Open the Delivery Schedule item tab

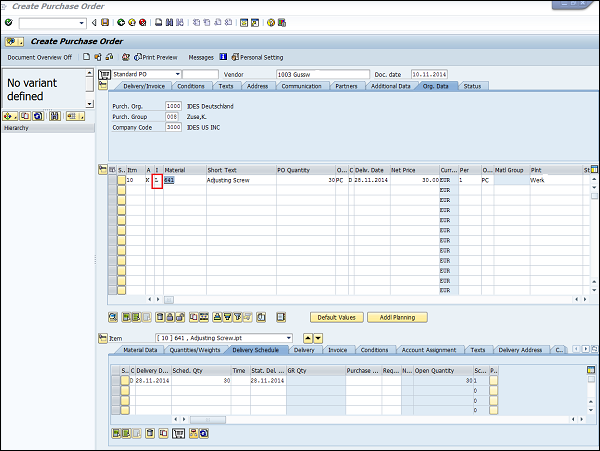(x=257, y=350)
